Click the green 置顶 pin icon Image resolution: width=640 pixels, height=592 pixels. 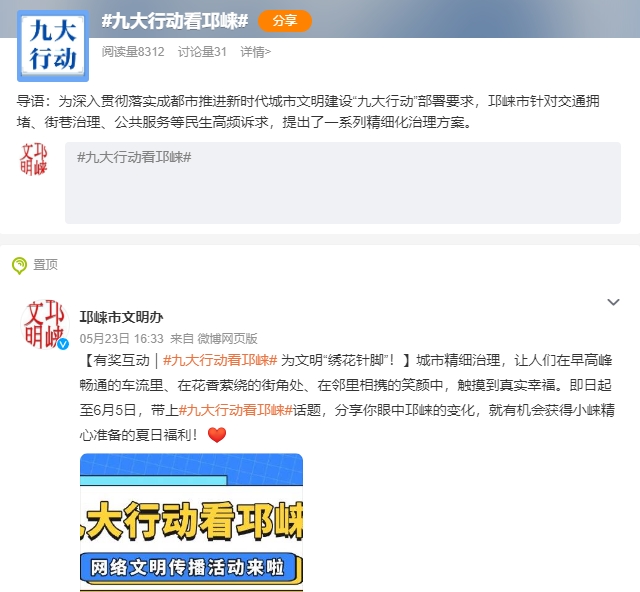[x=19, y=265]
